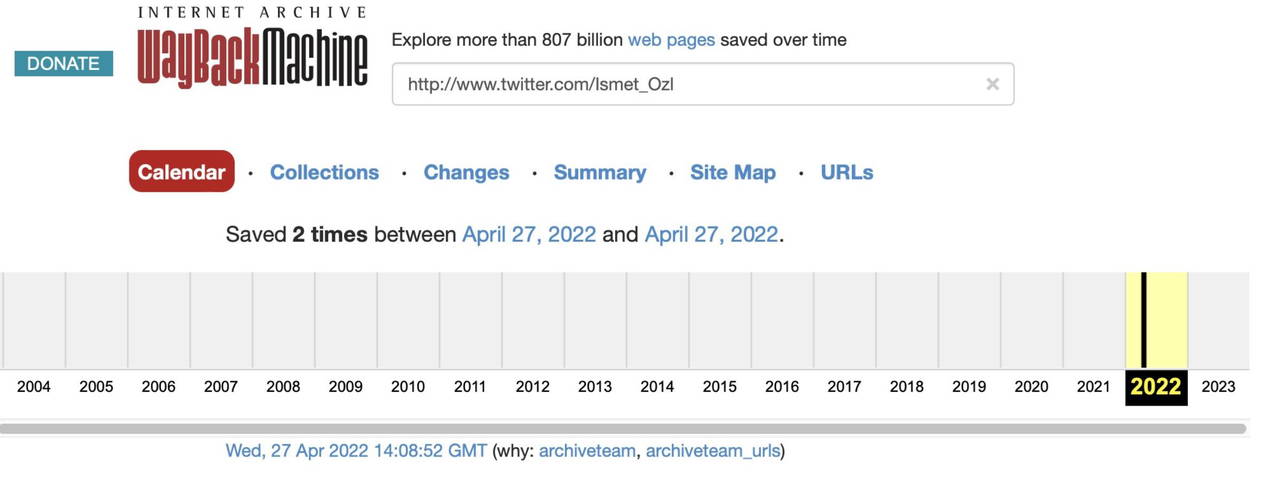The height and width of the screenshot is (481, 1280).
Task: Switch to the Collections tab
Action: coord(324,172)
